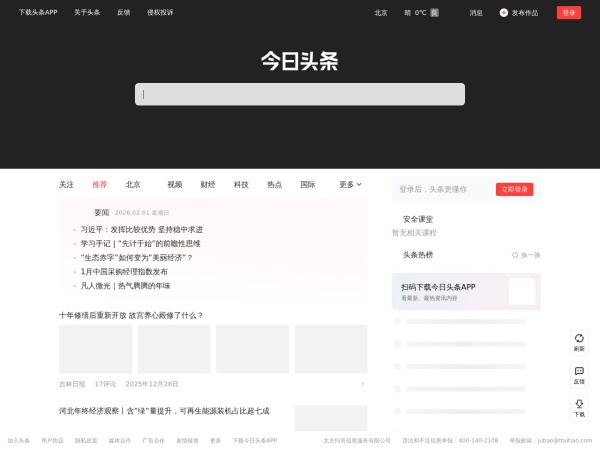This screenshot has width=600, height=450.
Task: Dismiss the 故宫养心殿 article with X icon
Action: [362, 384]
